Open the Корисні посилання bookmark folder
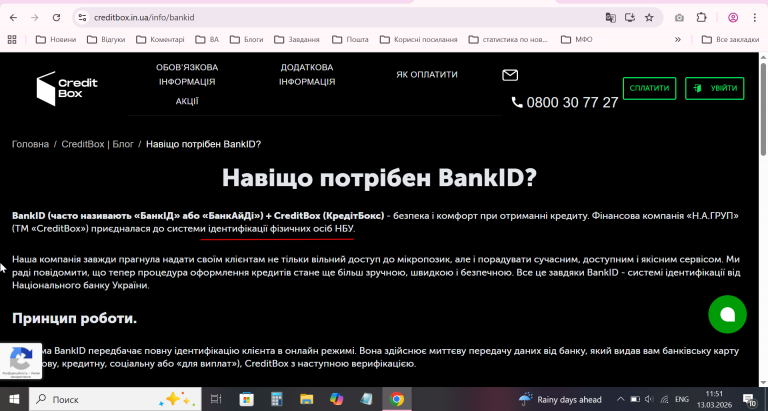 pyautogui.click(x=418, y=39)
